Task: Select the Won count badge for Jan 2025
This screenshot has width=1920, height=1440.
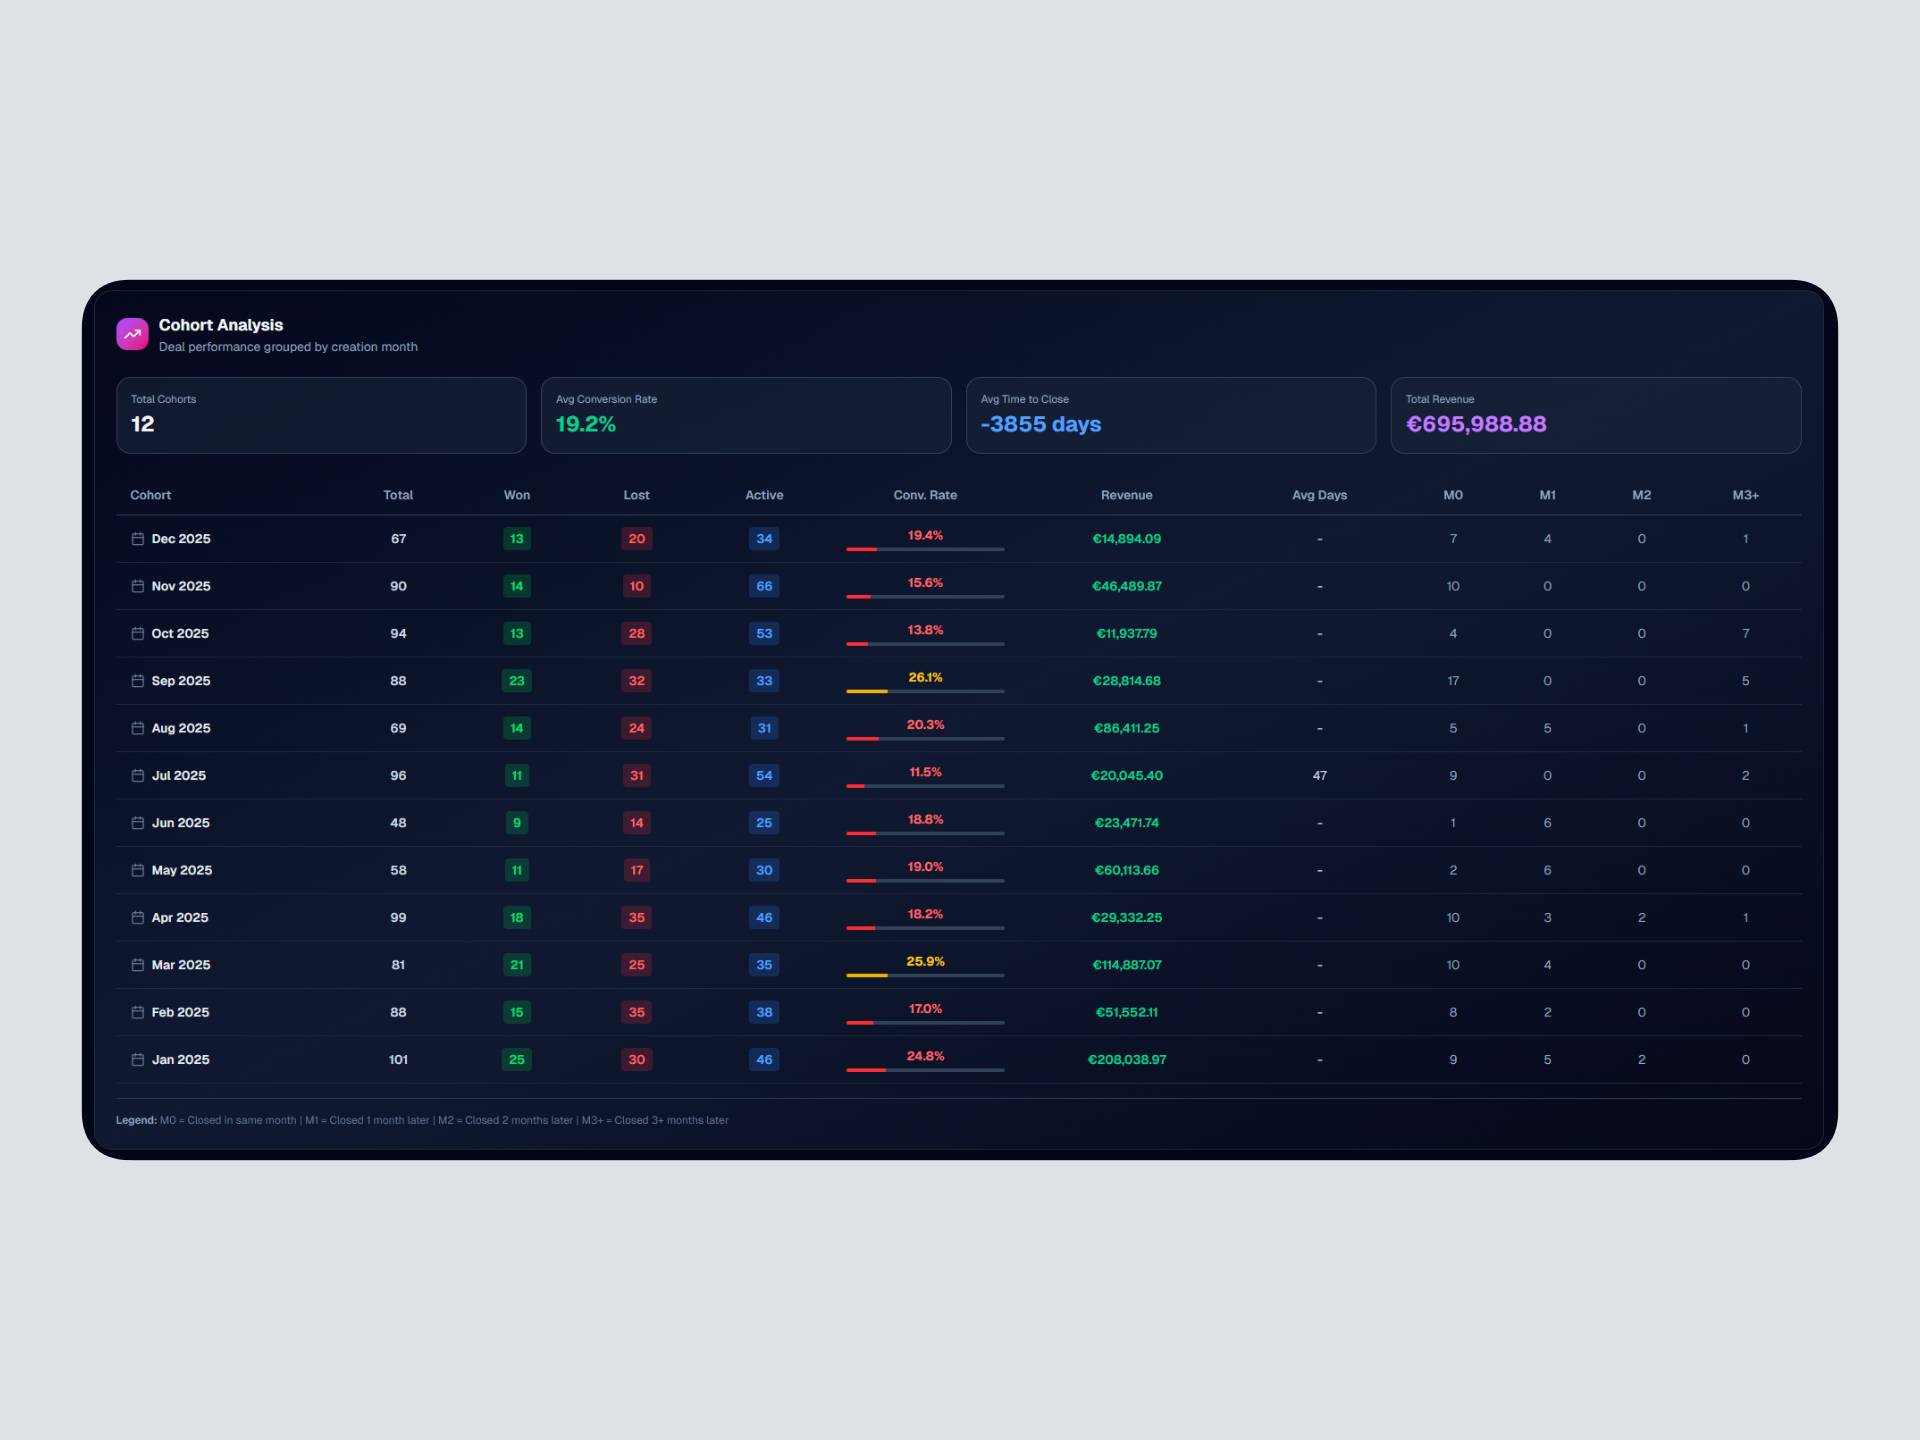Action: pyautogui.click(x=517, y=1059)
